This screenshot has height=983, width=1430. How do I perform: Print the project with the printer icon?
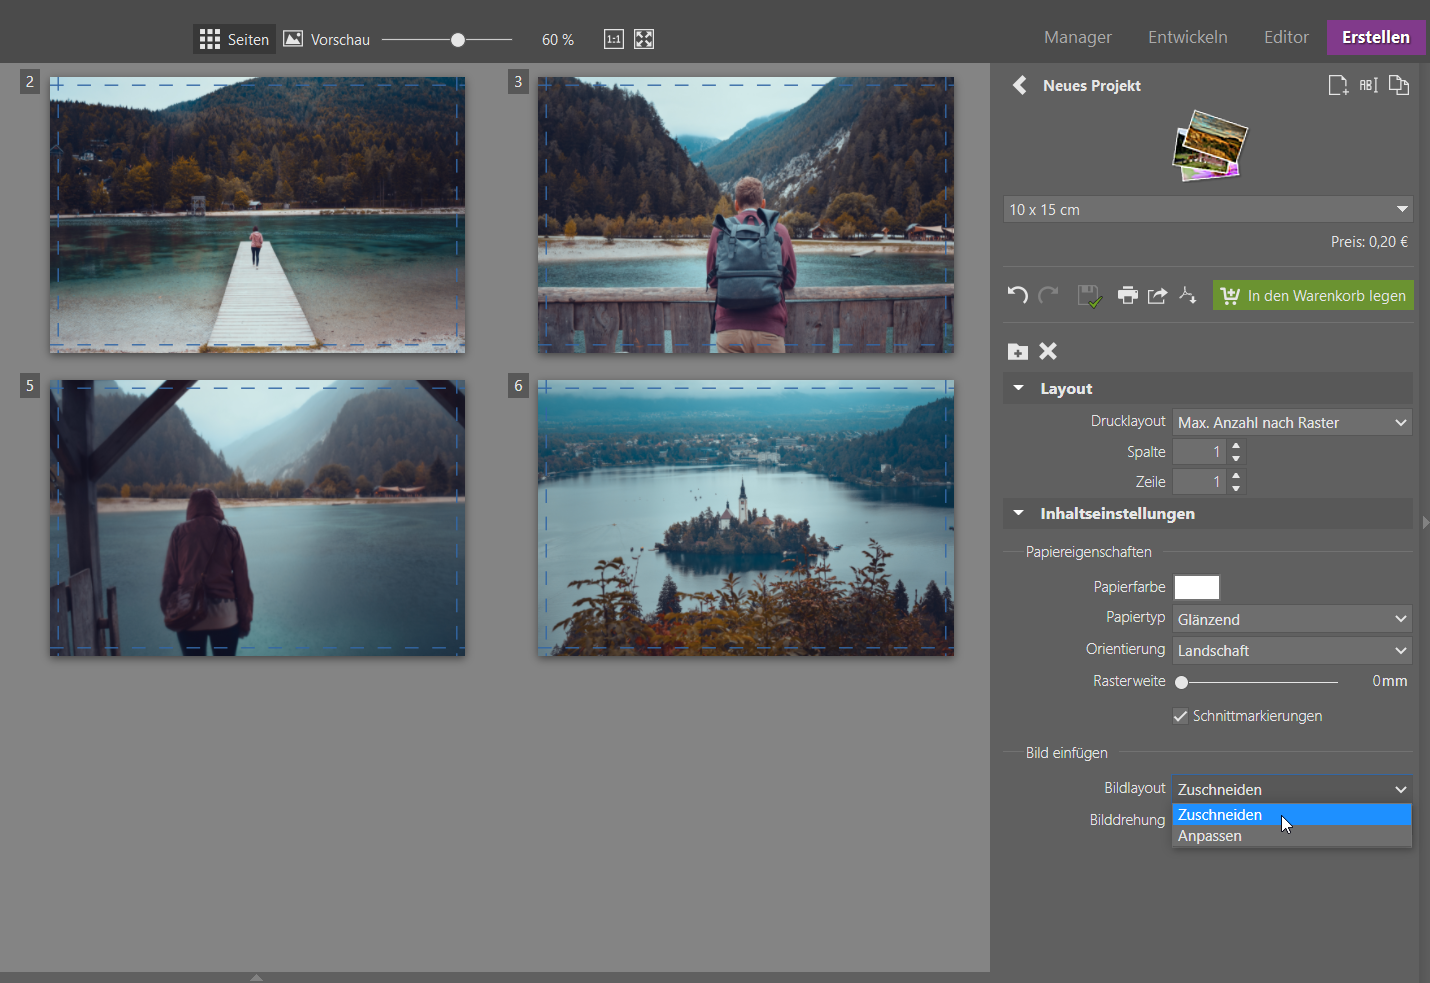[1128, 295]
